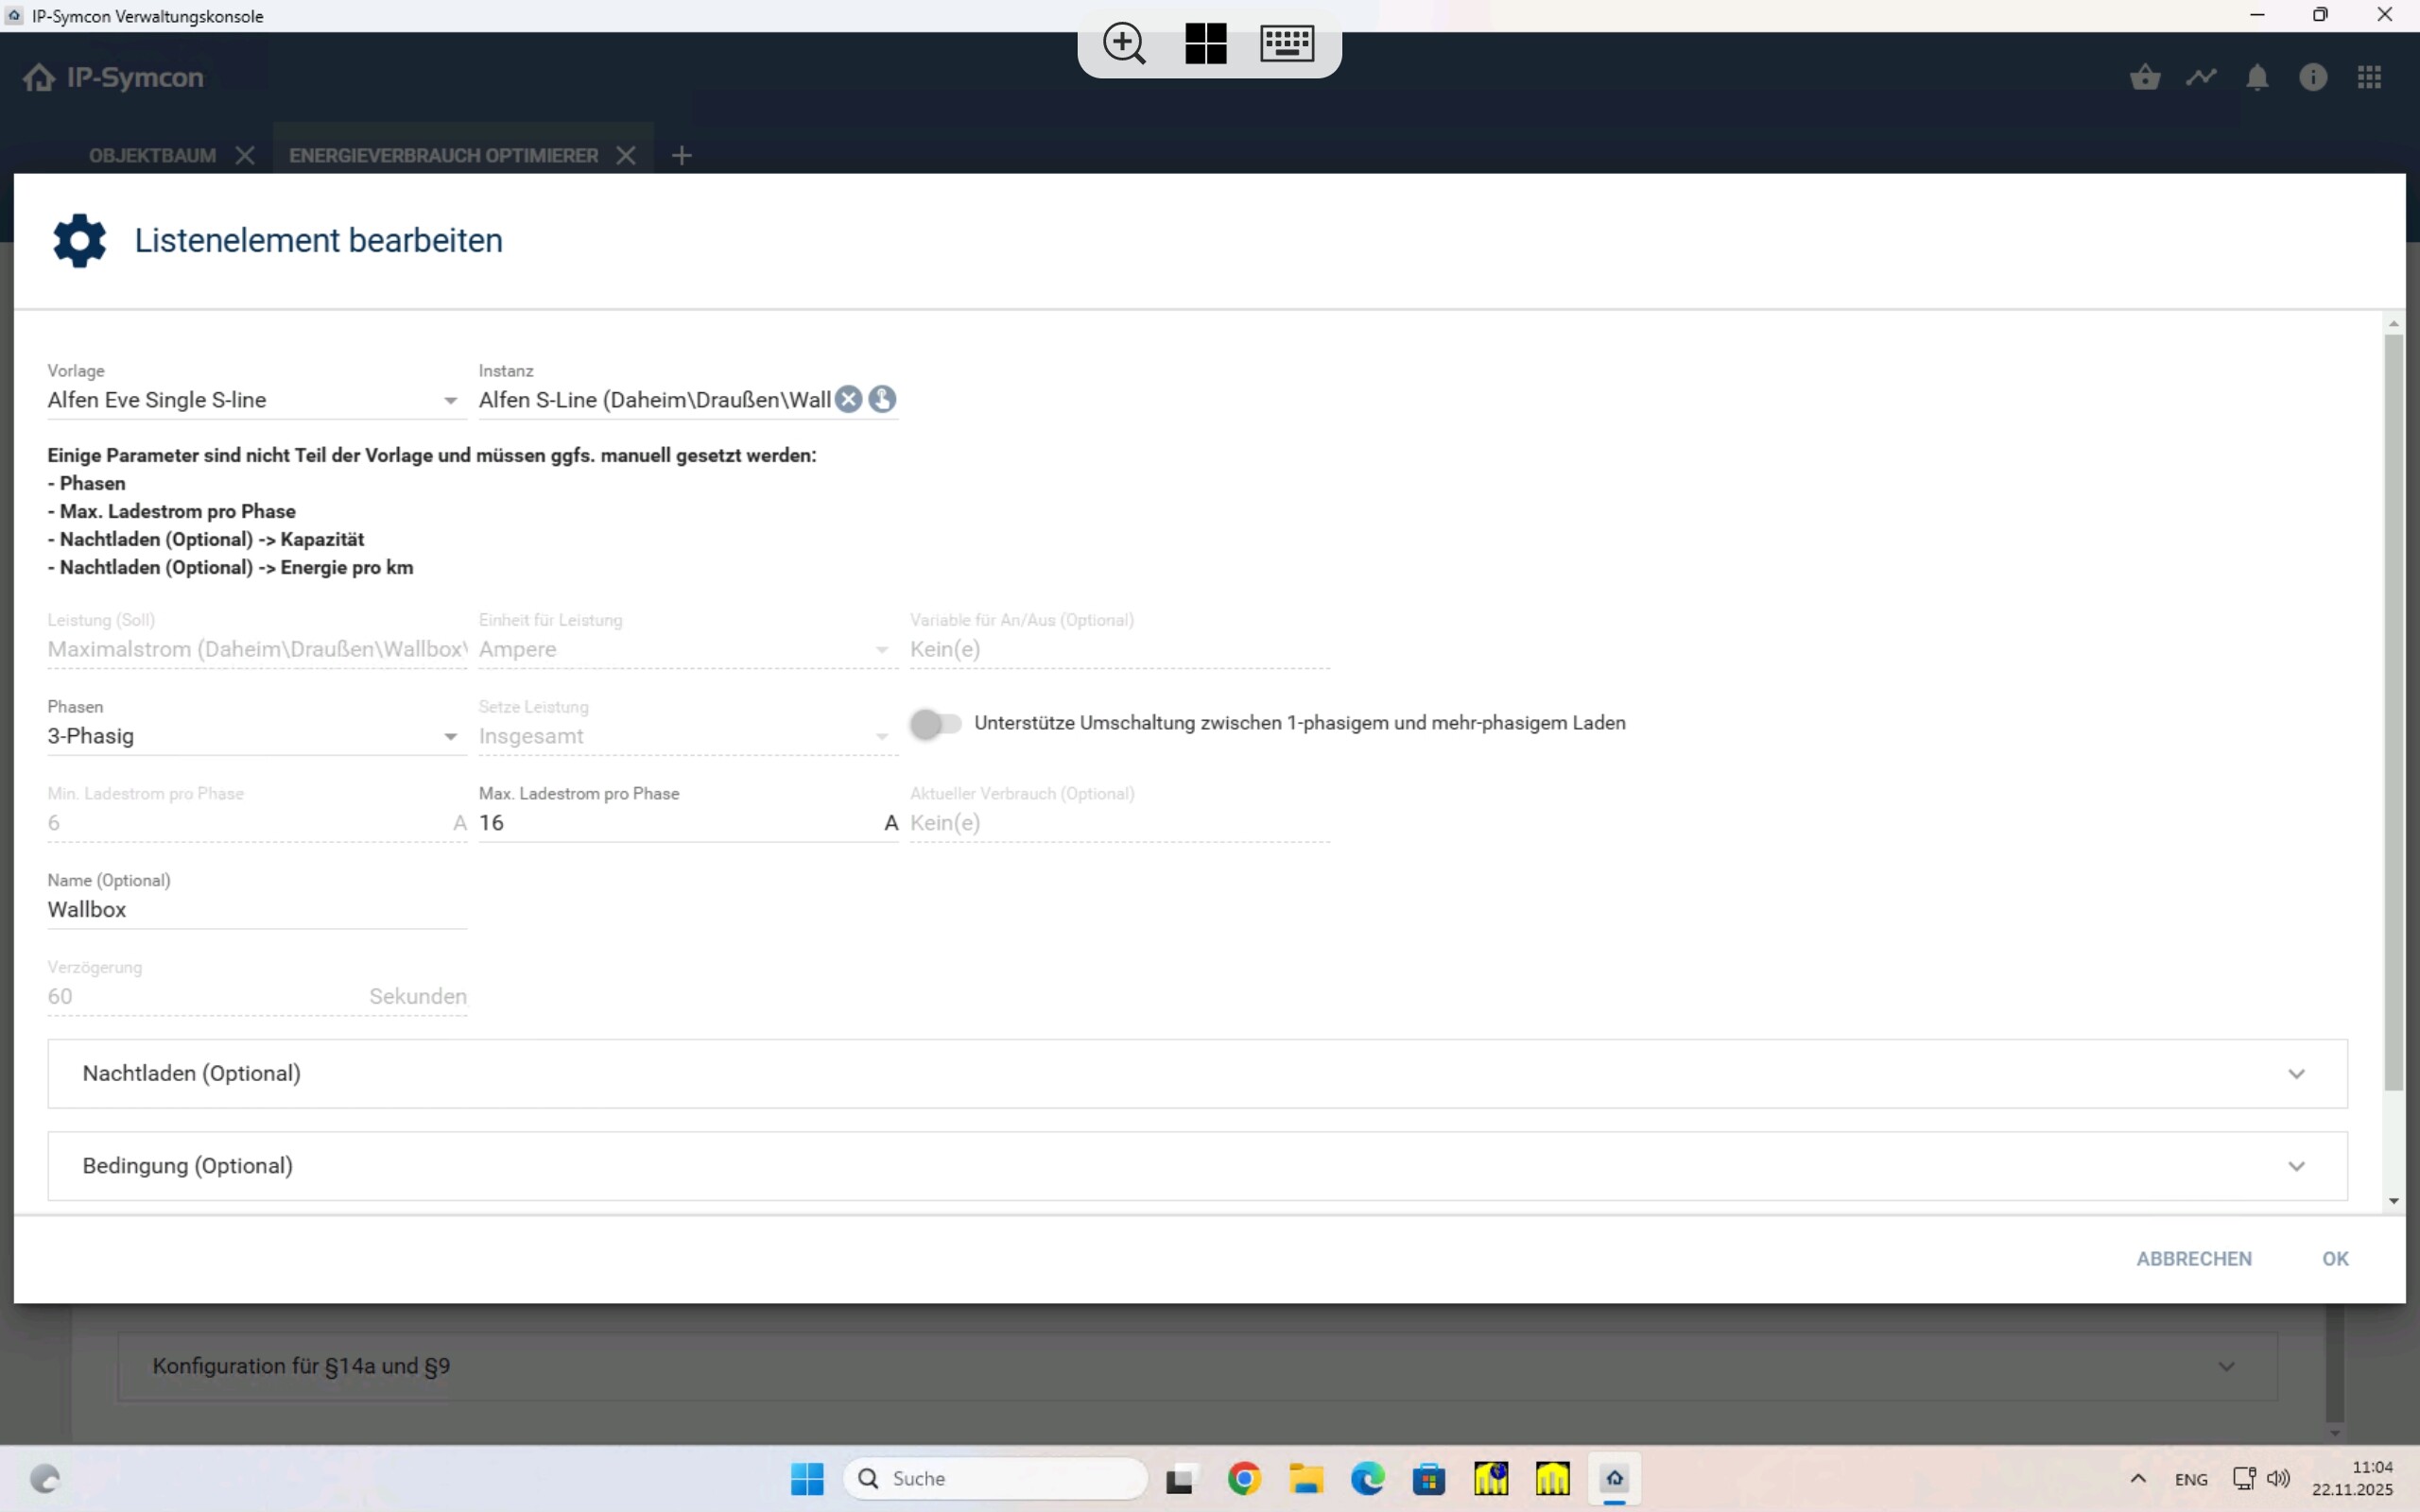Toggle 1-phase/multi-phase switching support

tap(935, 723)
